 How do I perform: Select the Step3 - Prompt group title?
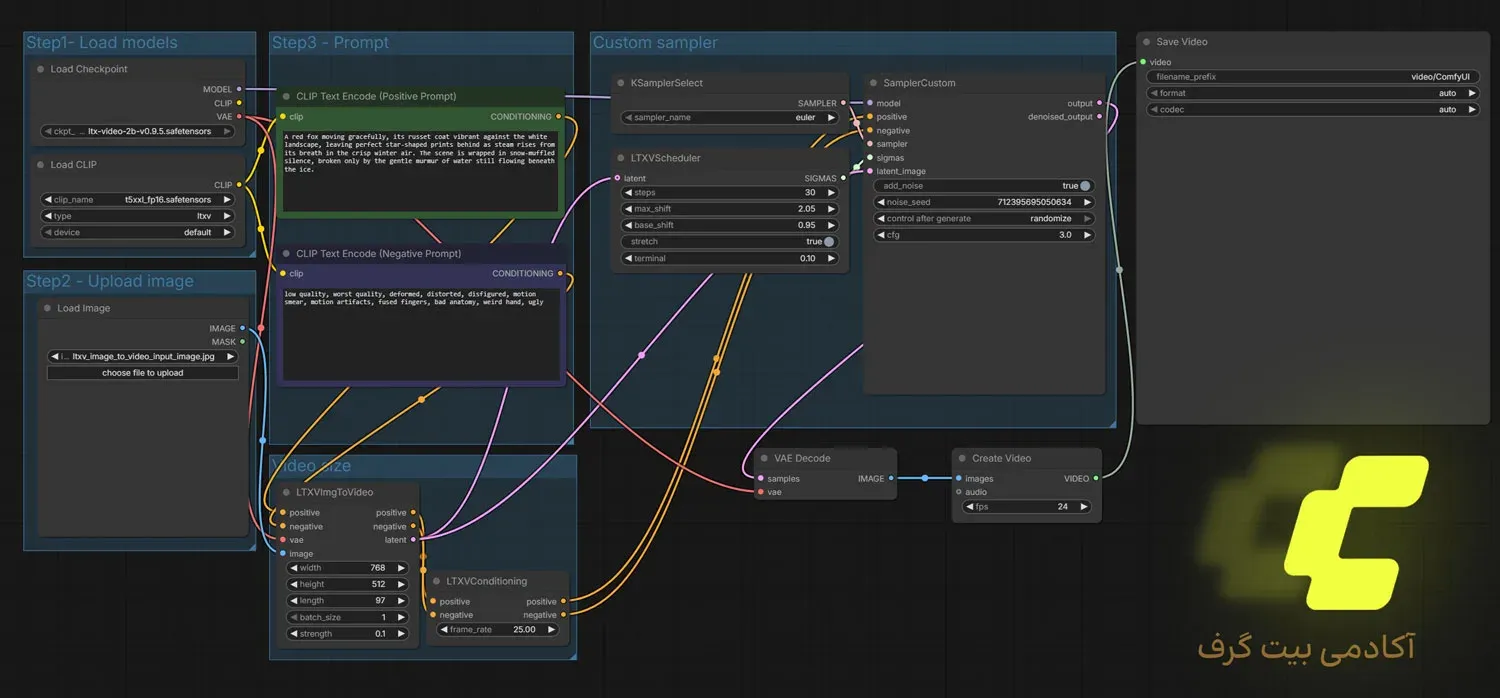331,43
